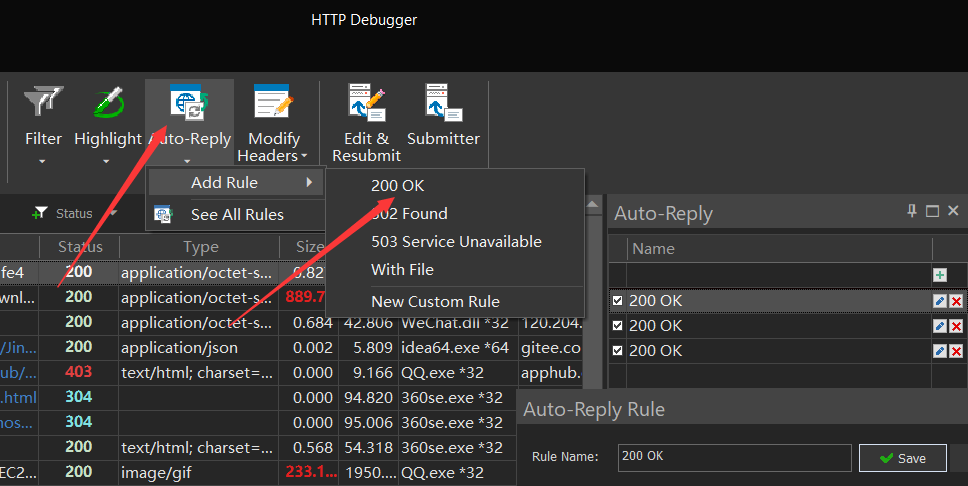Sort by the Type column header

click(201, 247)
